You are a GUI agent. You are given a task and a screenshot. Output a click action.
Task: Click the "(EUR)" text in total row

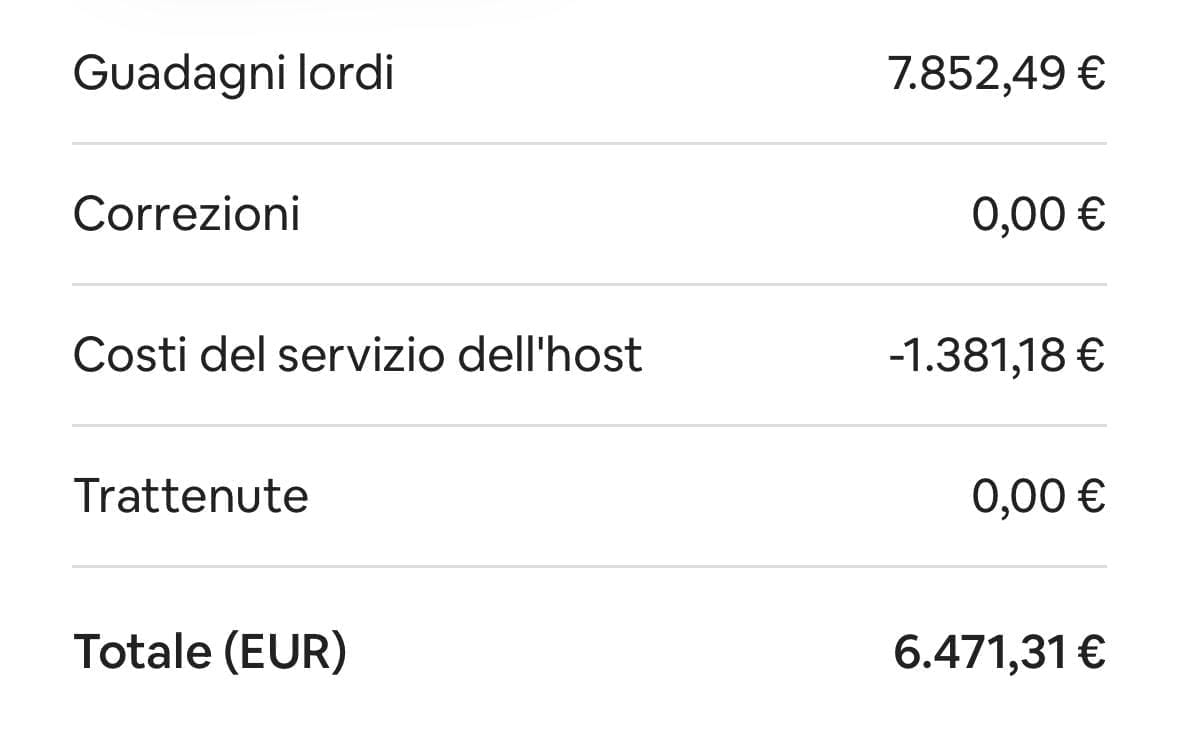pos(286,652)
